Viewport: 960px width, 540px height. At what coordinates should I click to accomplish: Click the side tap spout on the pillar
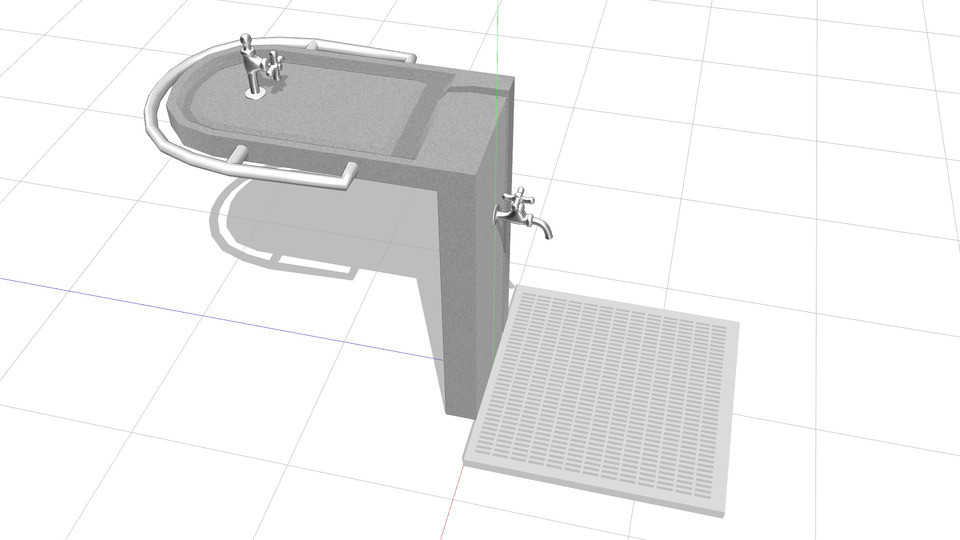click(x=541, y=228)
